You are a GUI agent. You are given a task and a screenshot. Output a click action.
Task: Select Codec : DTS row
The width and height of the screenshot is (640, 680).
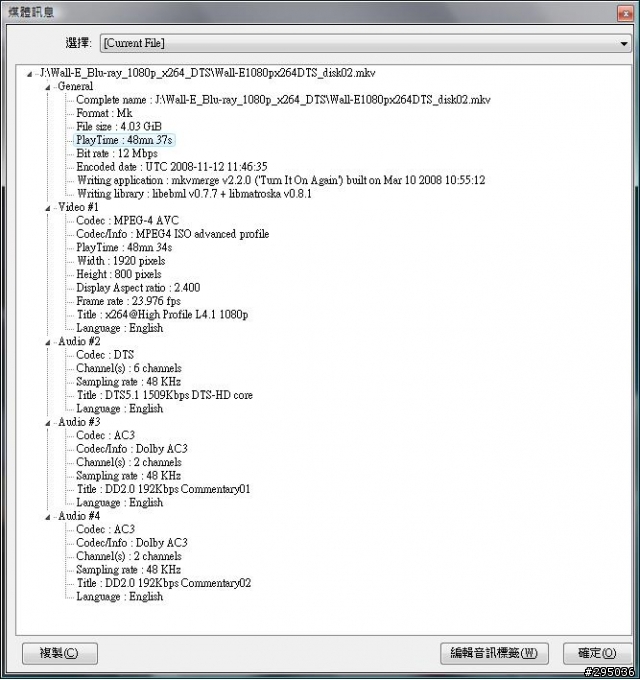pyautogui.click(x=105, y=355)
